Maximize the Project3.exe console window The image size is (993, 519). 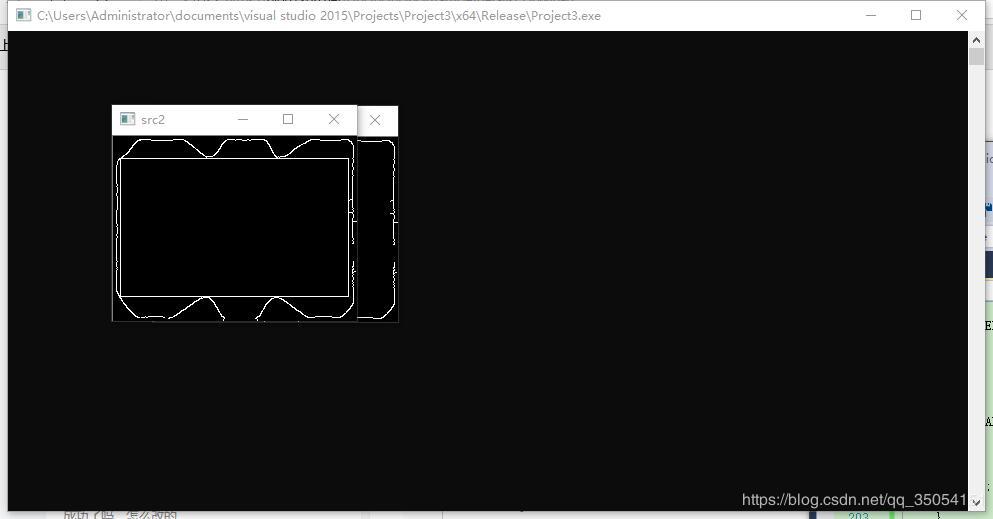tap(916, 15)
